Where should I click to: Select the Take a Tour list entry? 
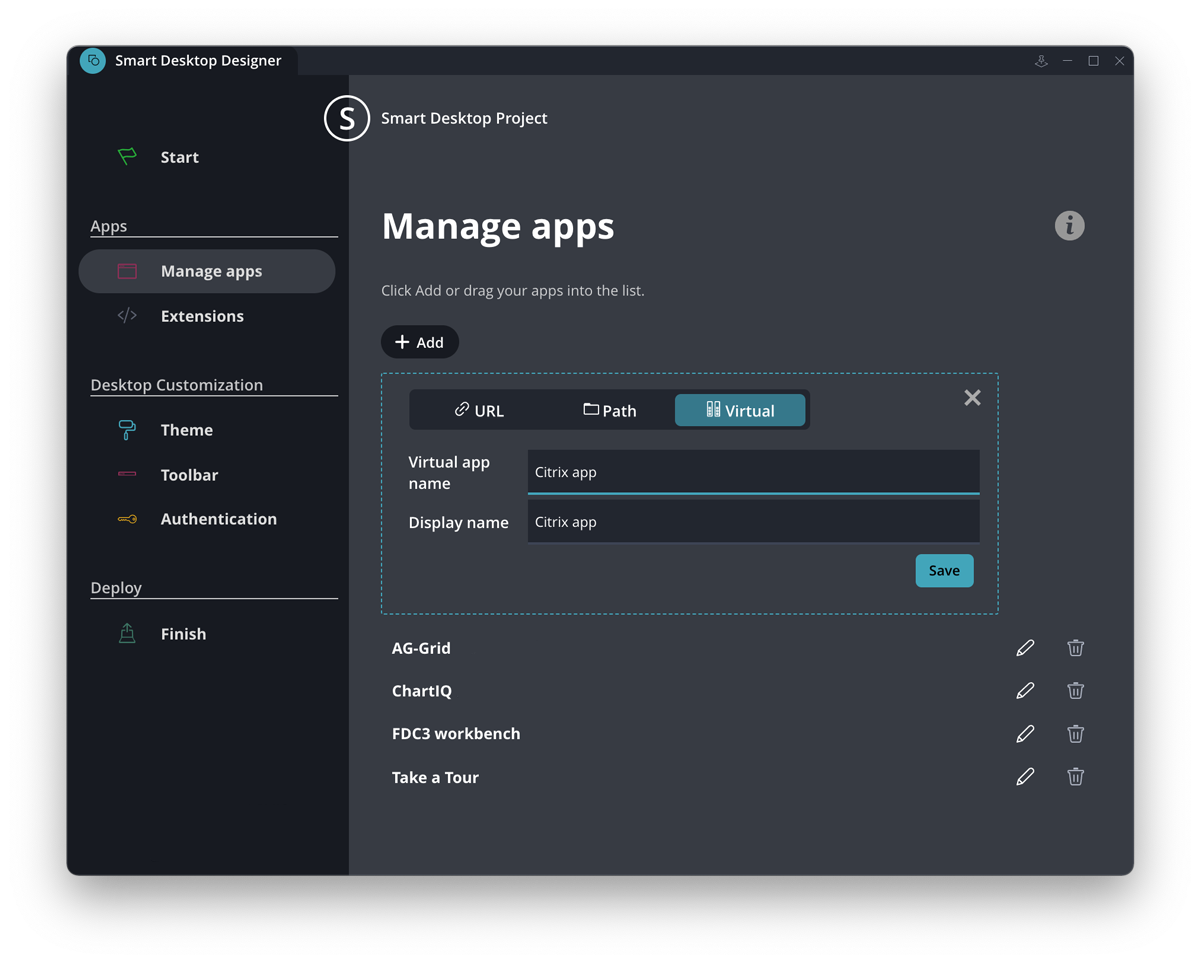click(435, 777)
